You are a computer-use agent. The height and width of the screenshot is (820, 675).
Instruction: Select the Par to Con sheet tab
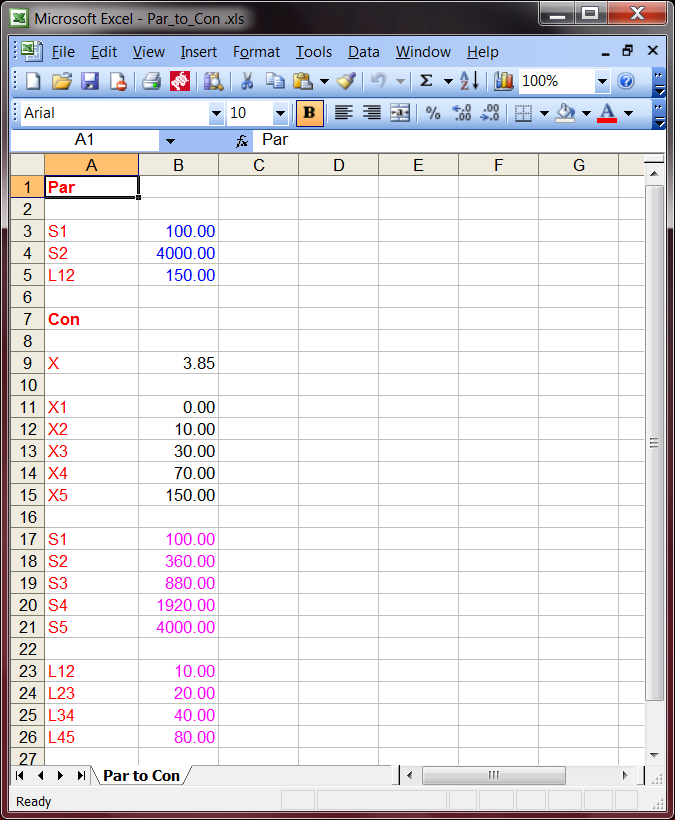[141, 776]
